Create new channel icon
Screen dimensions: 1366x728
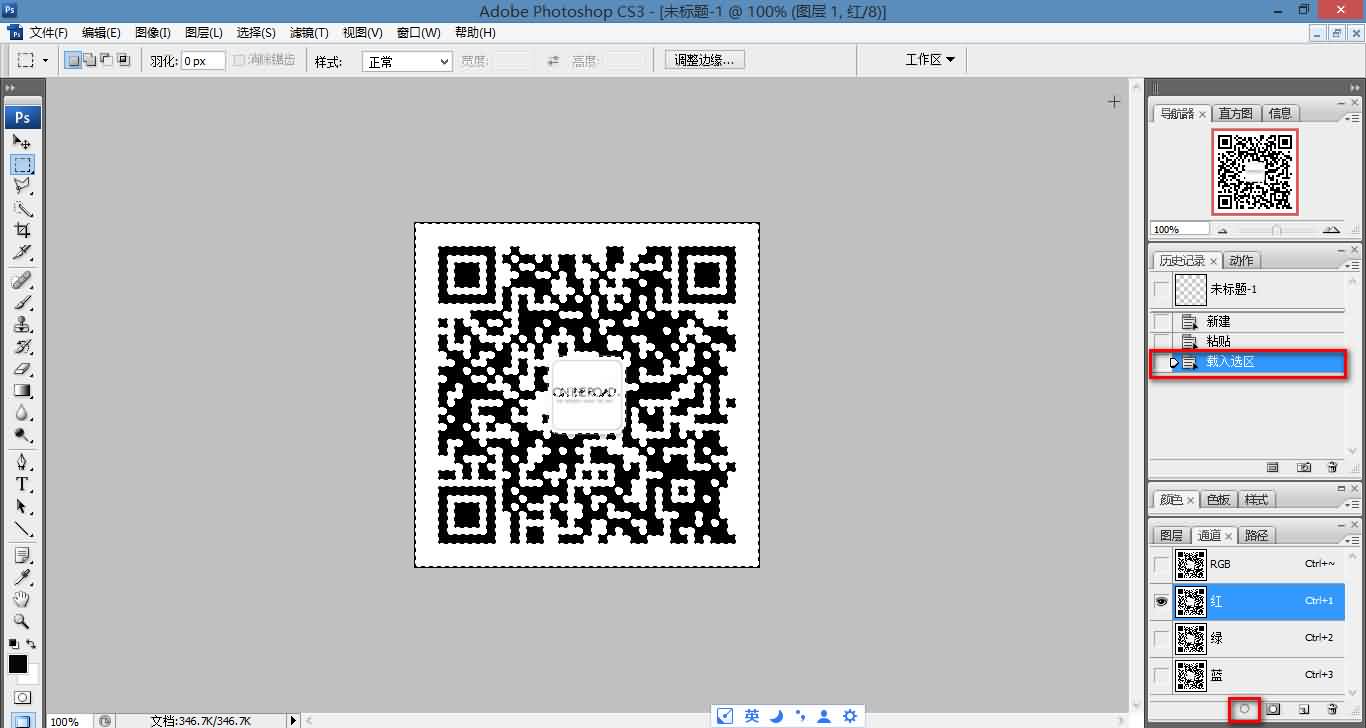point(1303,709)
